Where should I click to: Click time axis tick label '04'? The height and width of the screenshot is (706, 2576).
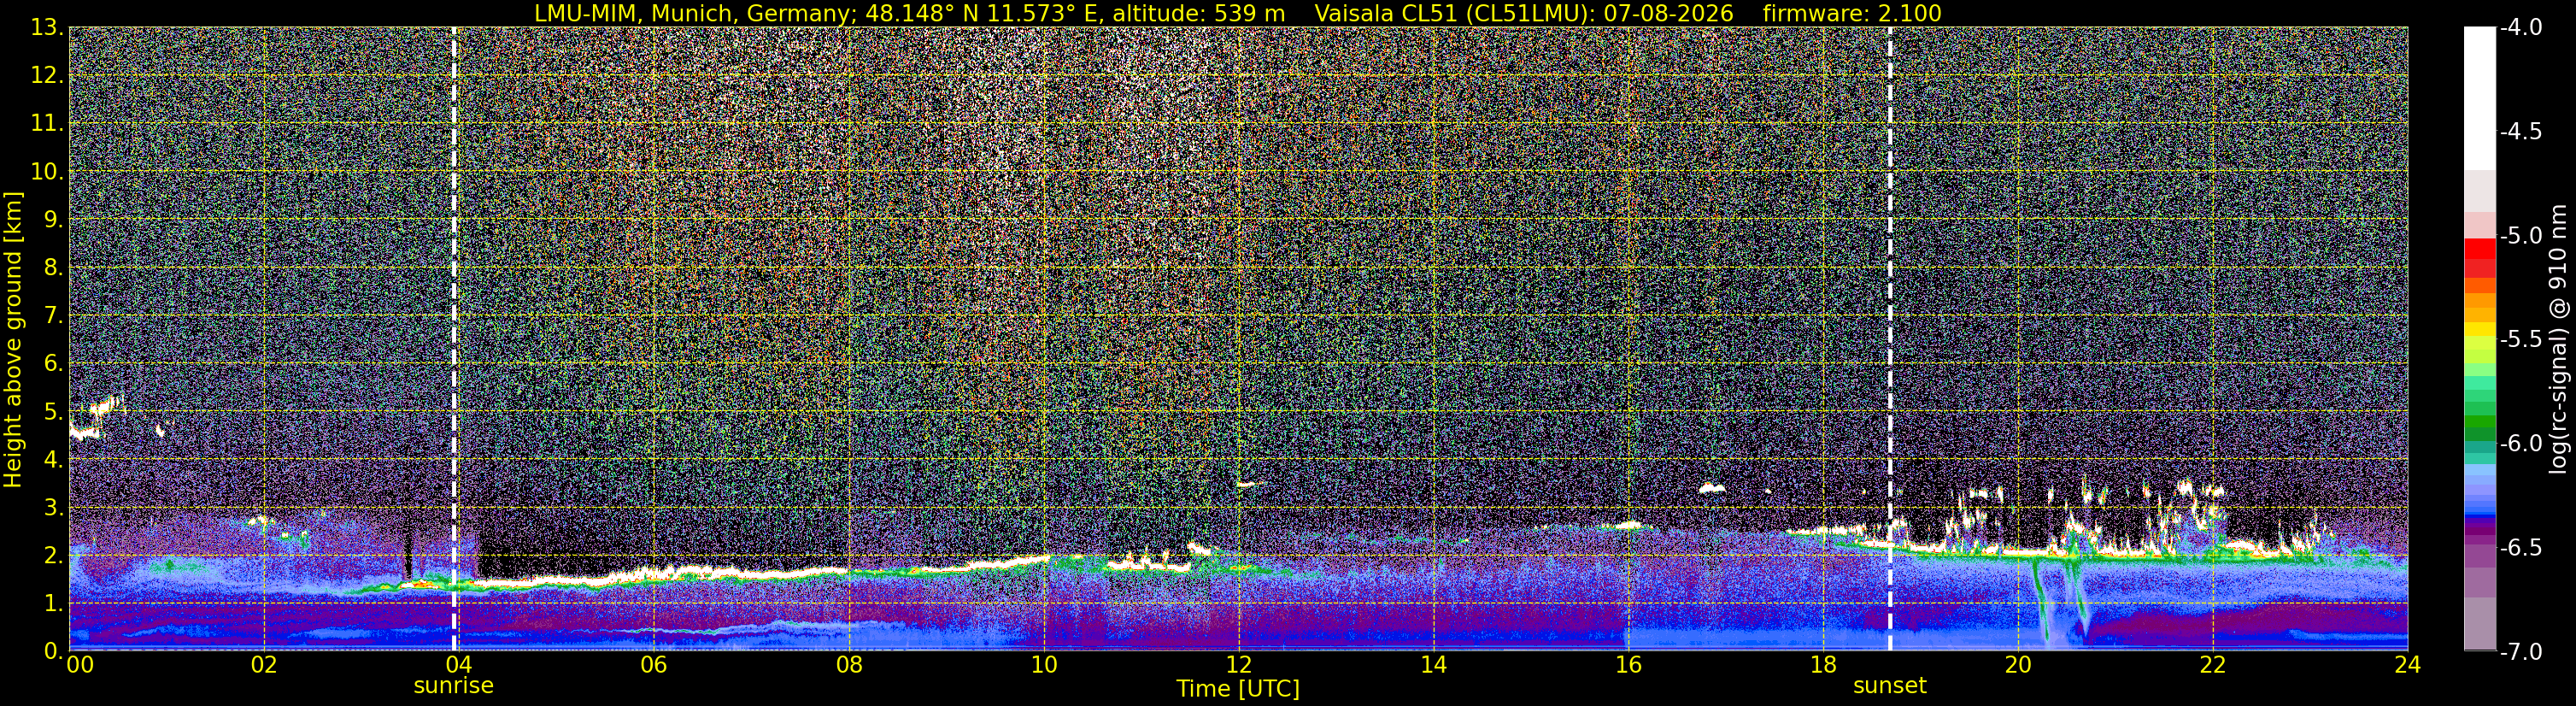point(458,666)
